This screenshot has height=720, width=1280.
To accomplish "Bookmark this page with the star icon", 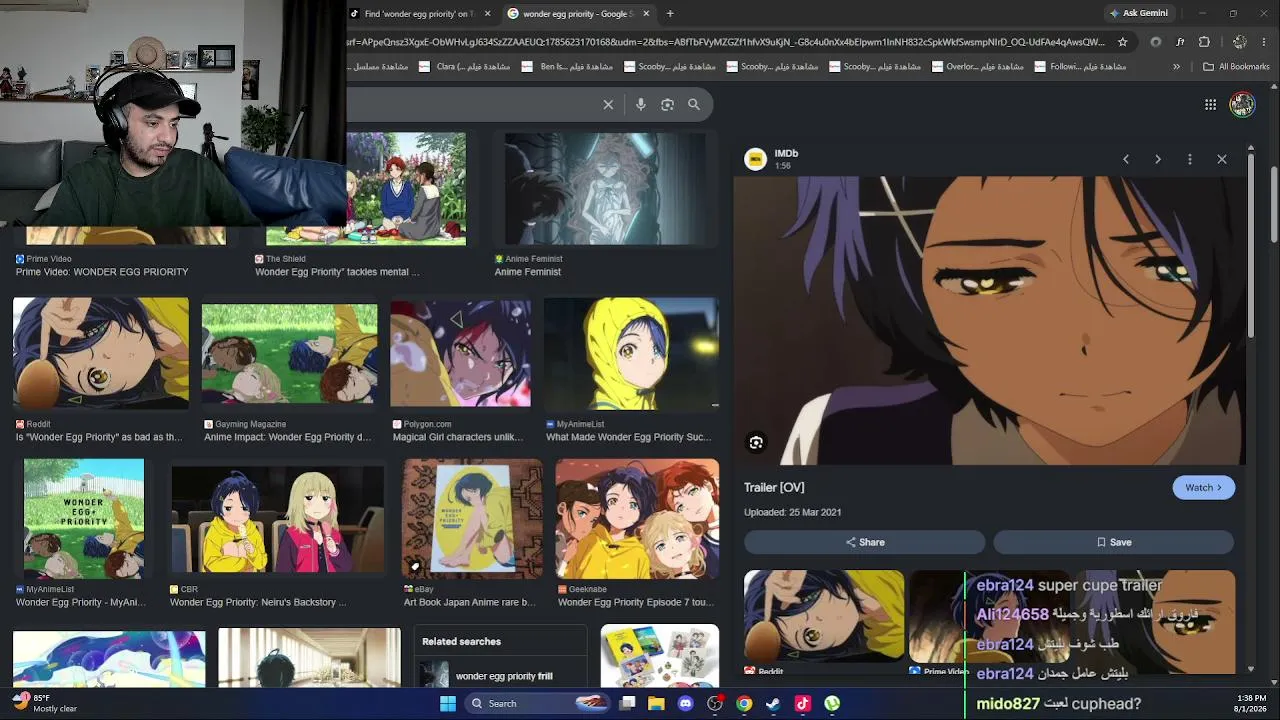I will 1123,42.
